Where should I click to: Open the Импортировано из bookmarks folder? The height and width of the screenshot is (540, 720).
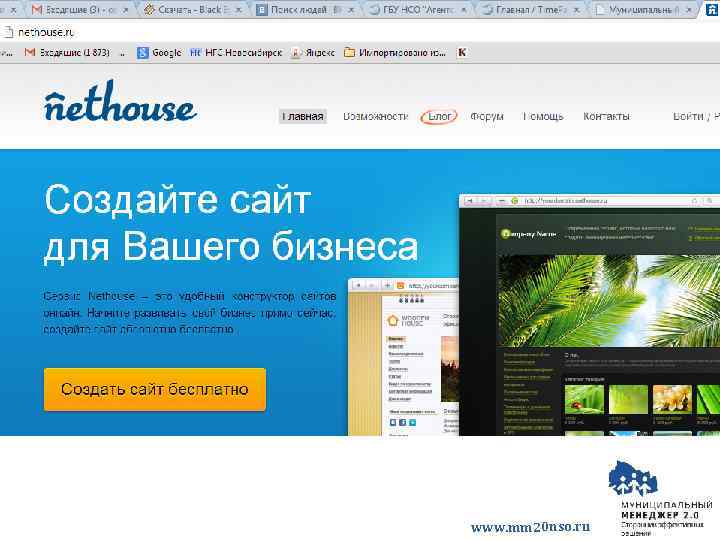pyautogui.click(x=395, y=53)
